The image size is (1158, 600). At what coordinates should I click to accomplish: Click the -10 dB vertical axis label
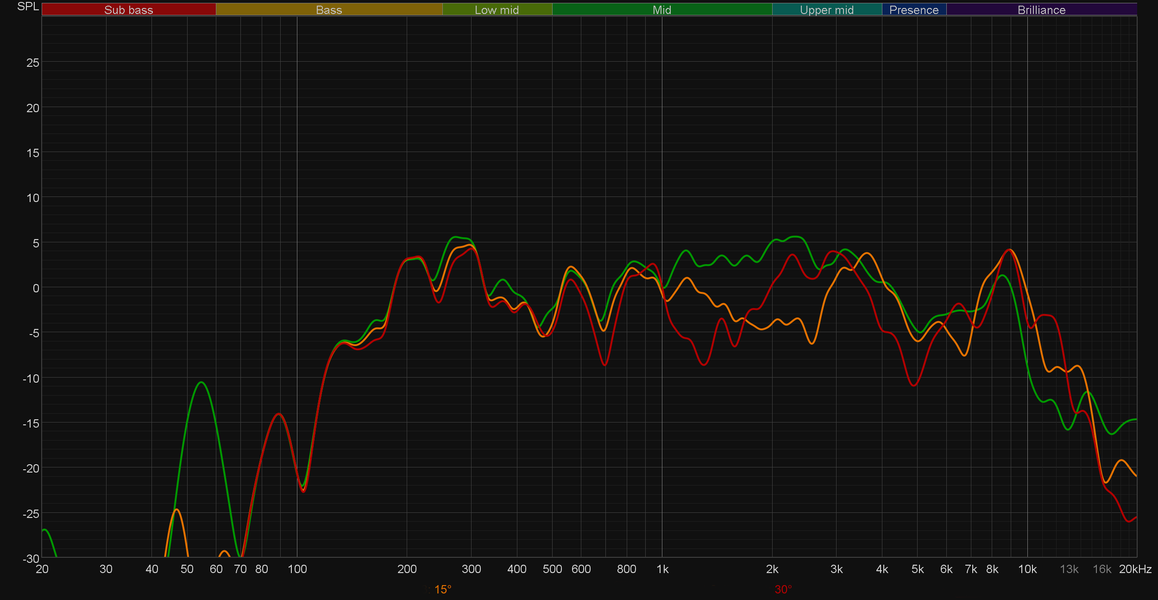(x=31, y=378)
